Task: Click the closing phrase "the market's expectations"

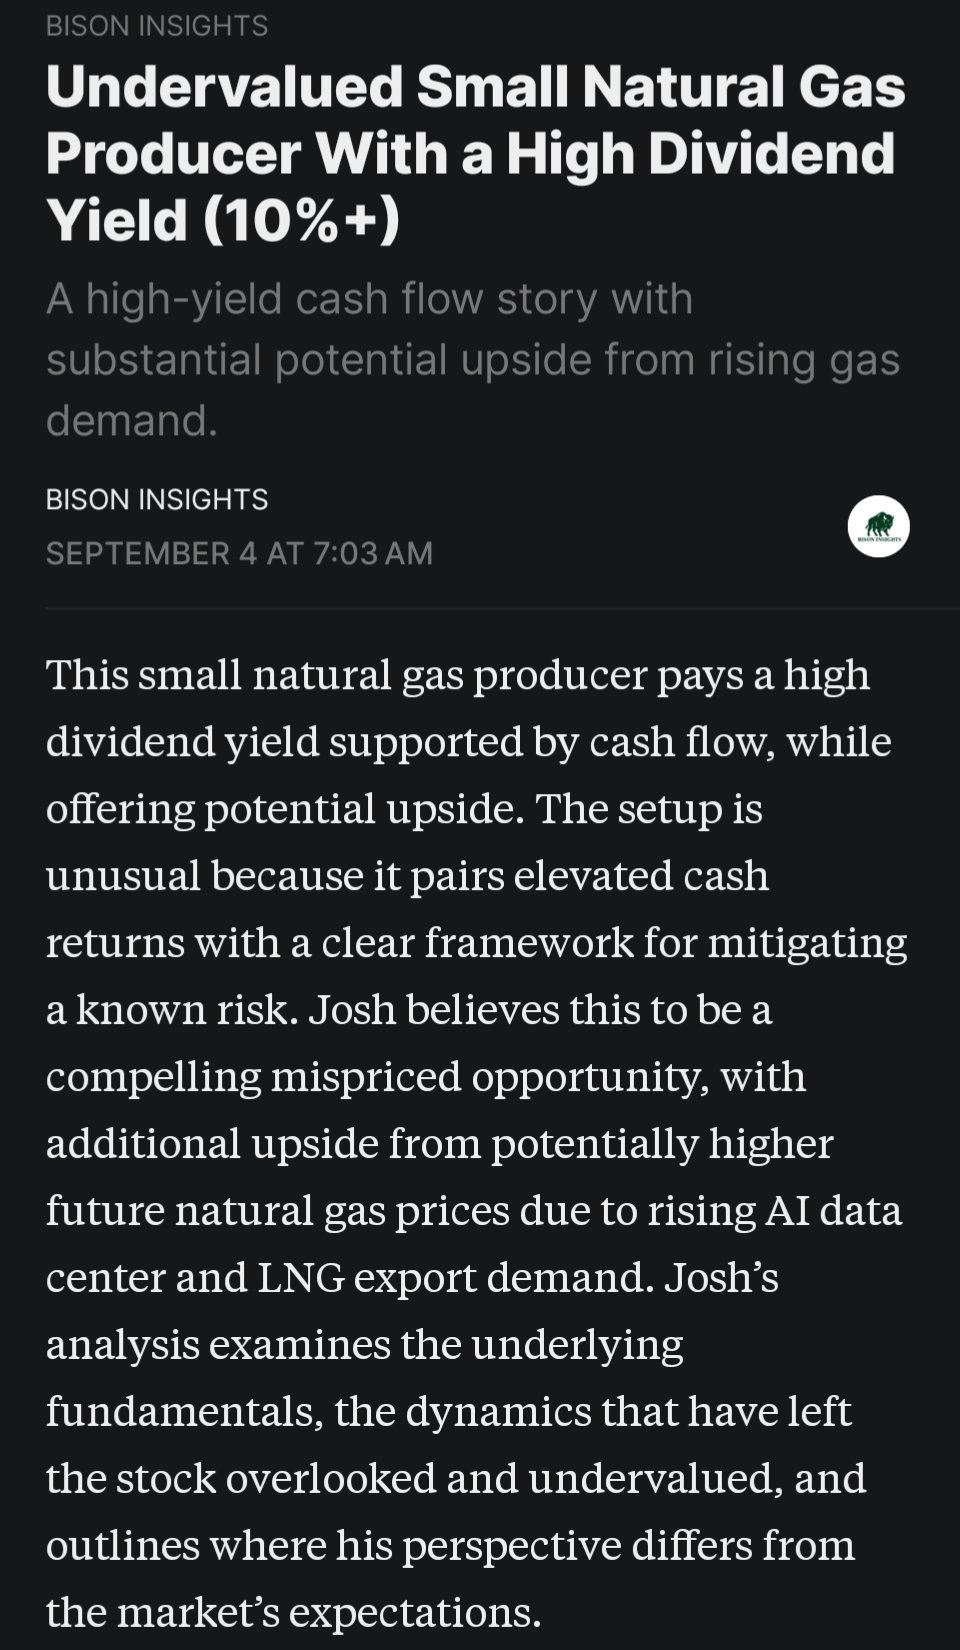Action: (x=292, y=1613)
